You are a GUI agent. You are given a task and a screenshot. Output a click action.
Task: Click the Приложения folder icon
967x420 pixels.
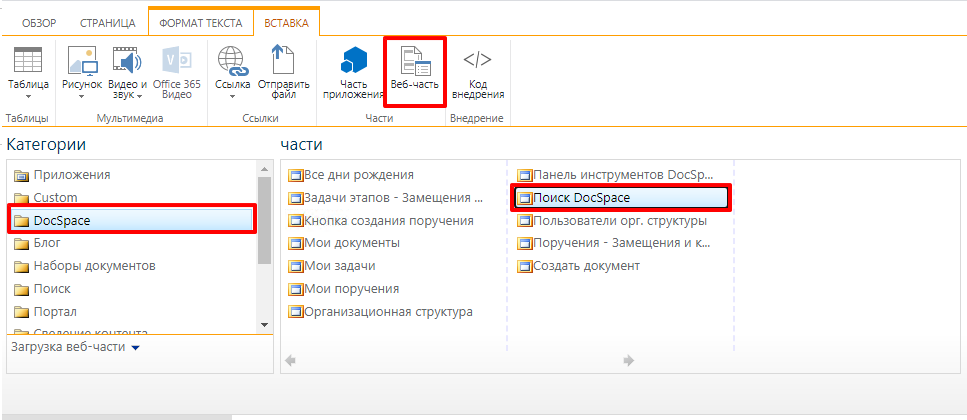pos(22,176)
